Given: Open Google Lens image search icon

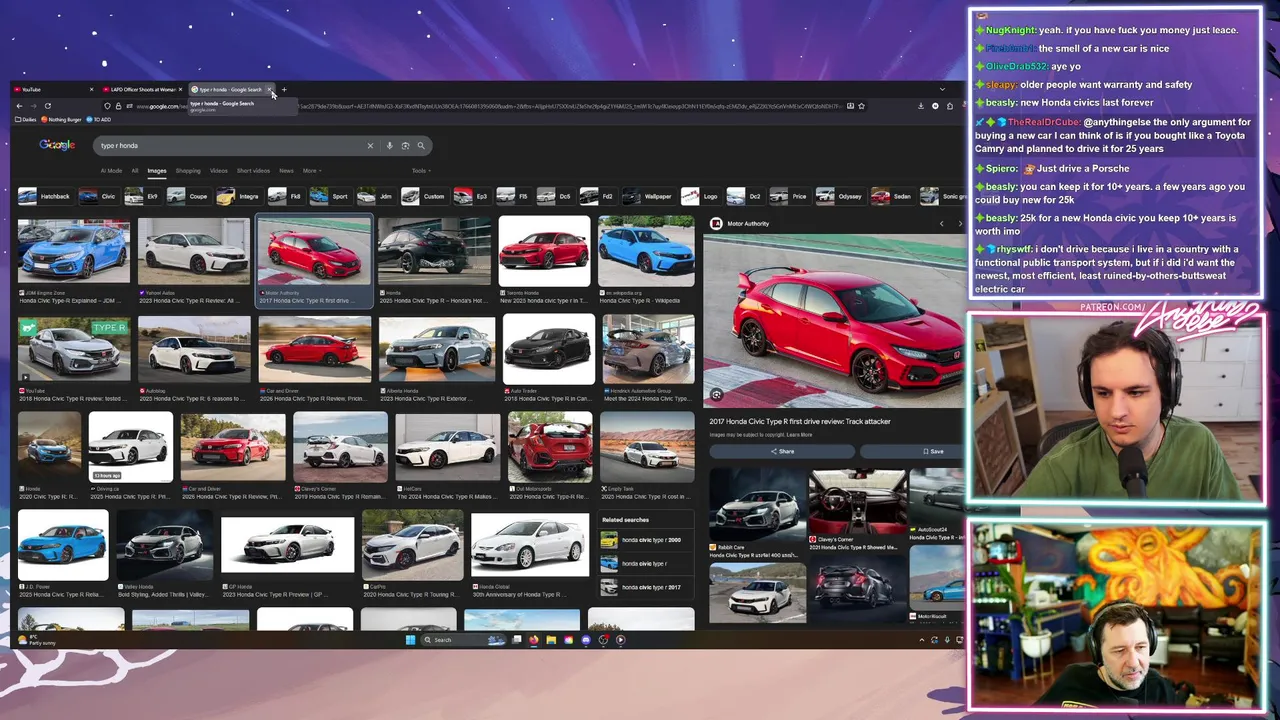Looking at the screenshot, I should (405, 146).
